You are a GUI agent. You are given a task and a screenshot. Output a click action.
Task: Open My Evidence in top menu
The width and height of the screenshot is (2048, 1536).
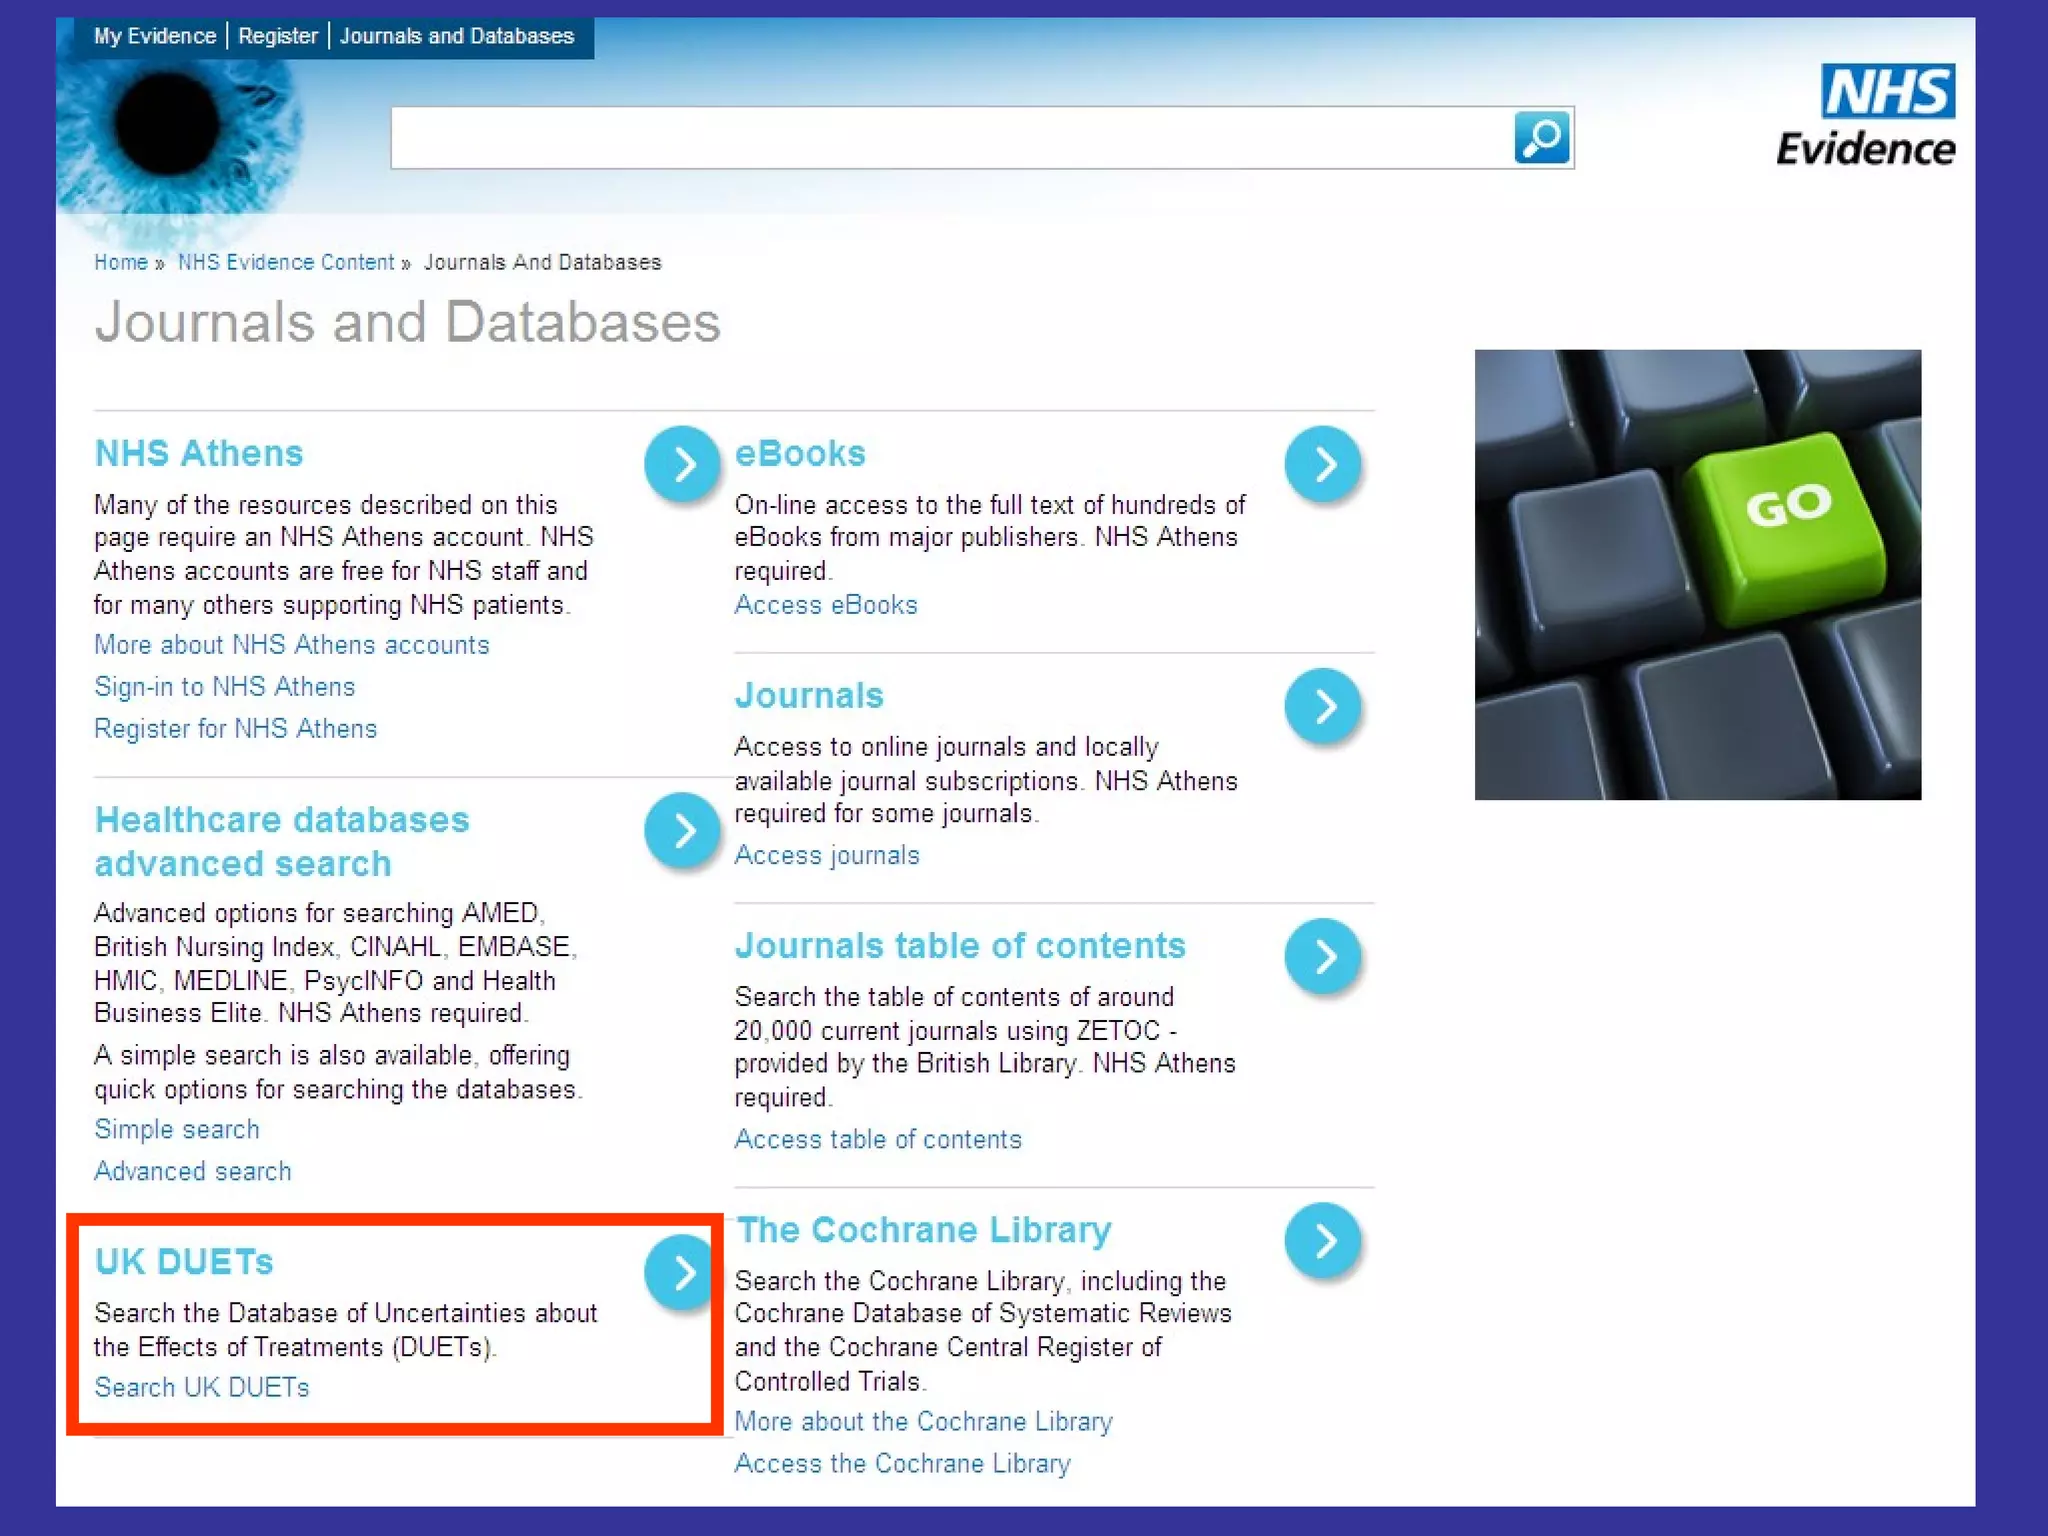155,36
